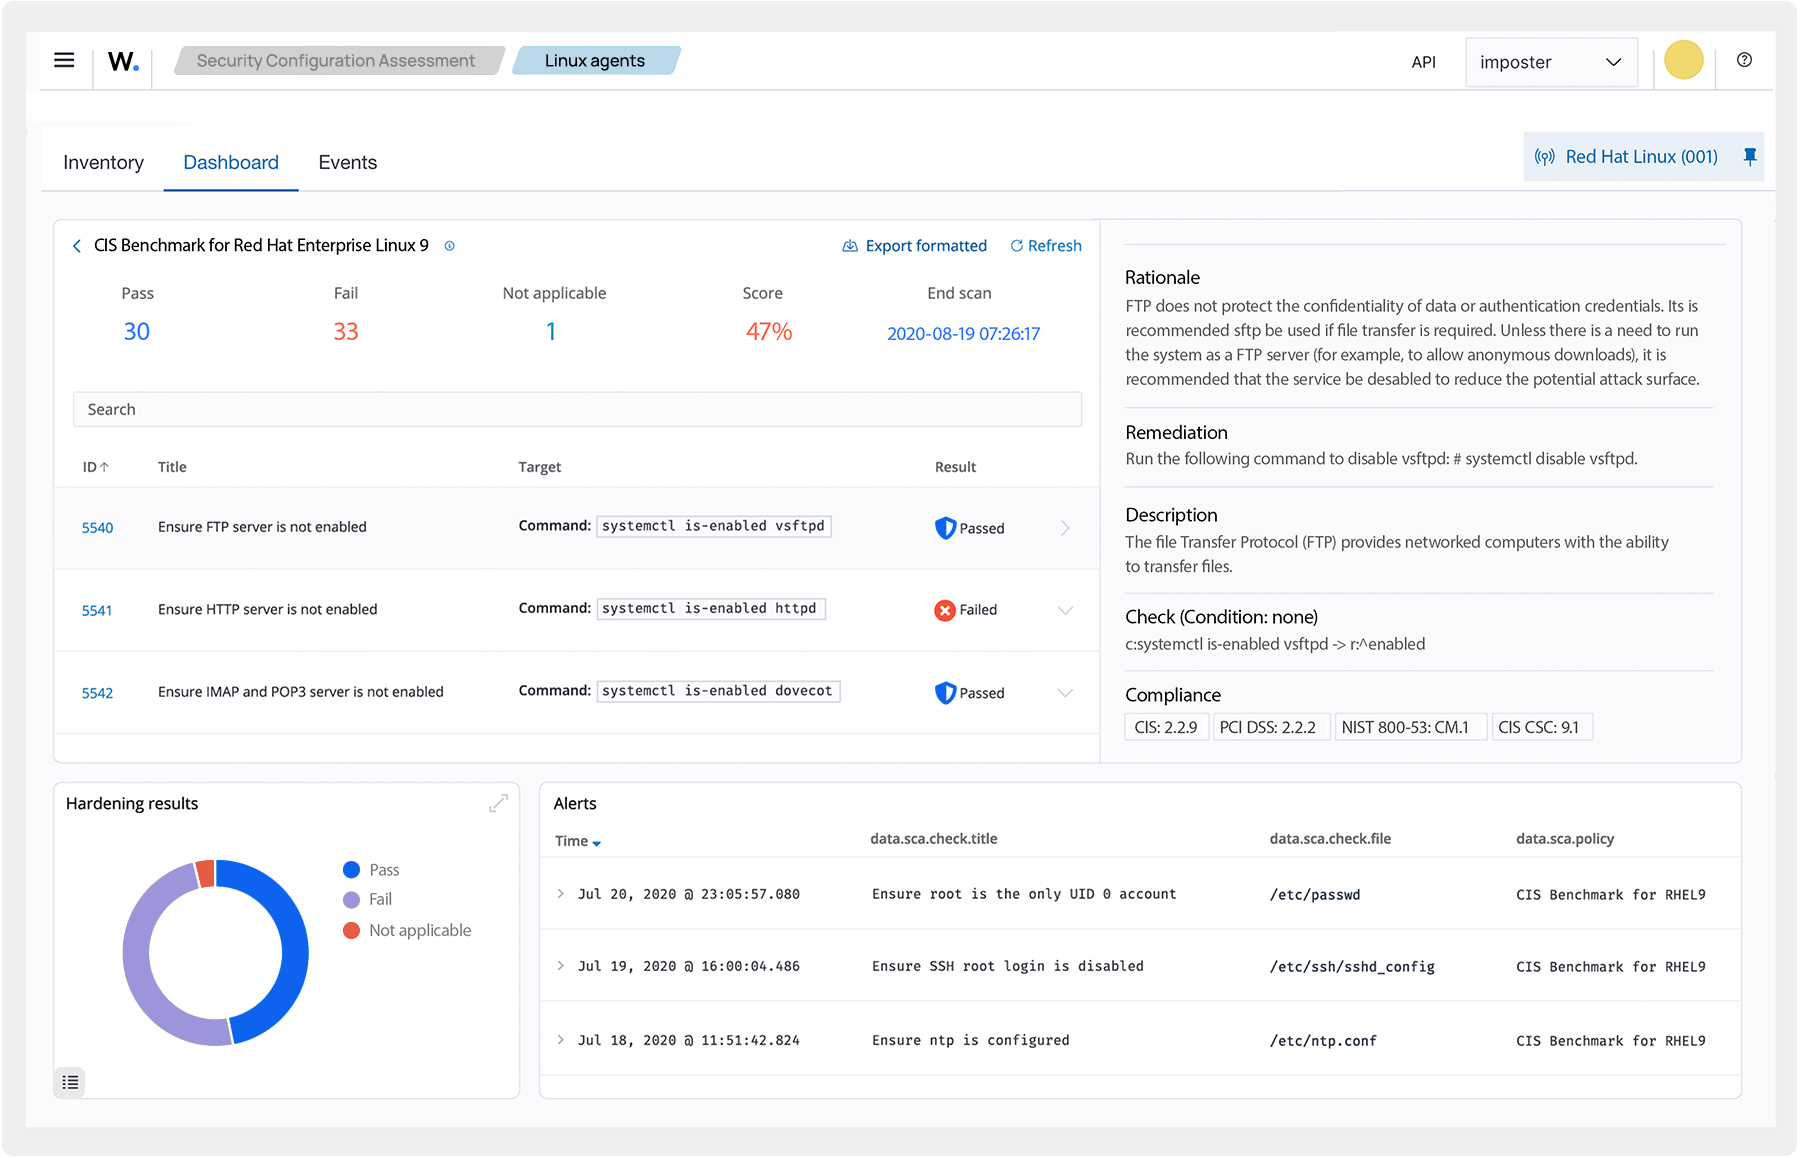Open the Events tab
The height and width of the screenshot is (1158, 1800).
(347, 162)
